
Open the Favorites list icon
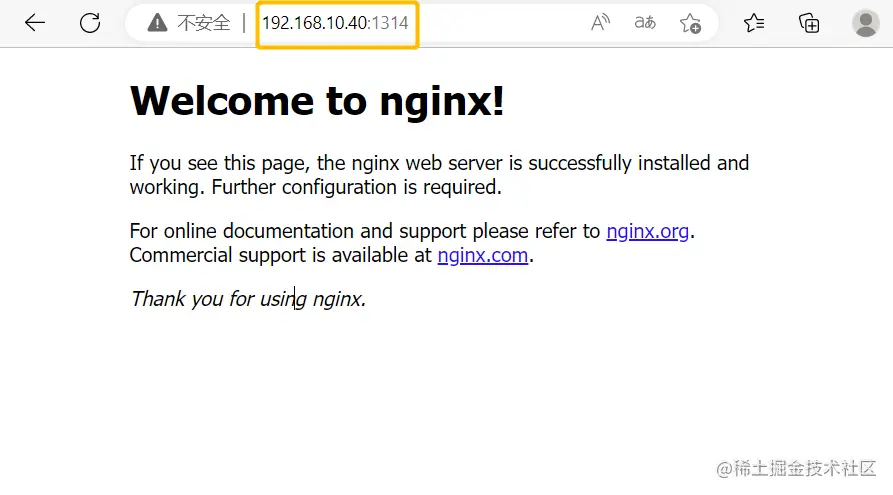coord(754,23)
